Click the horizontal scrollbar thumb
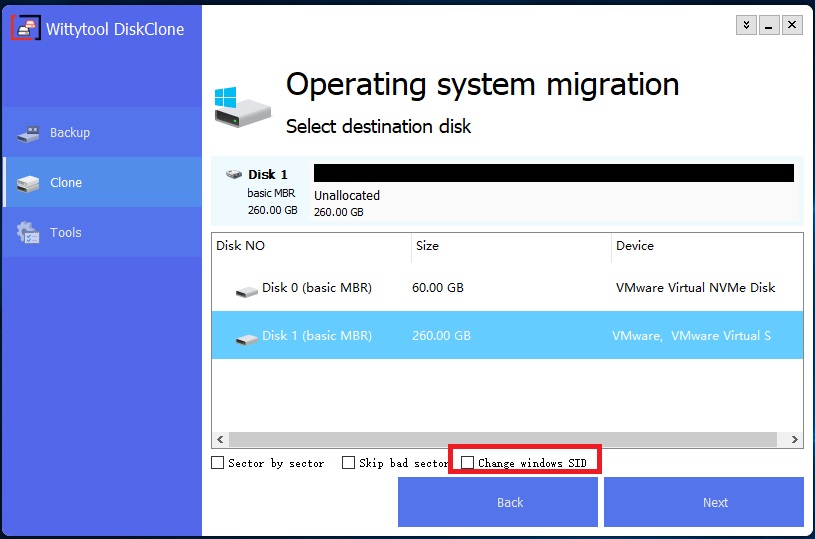The width and height of the screenshot is (815, 539). pyautogui.click(x=503, y=439)
